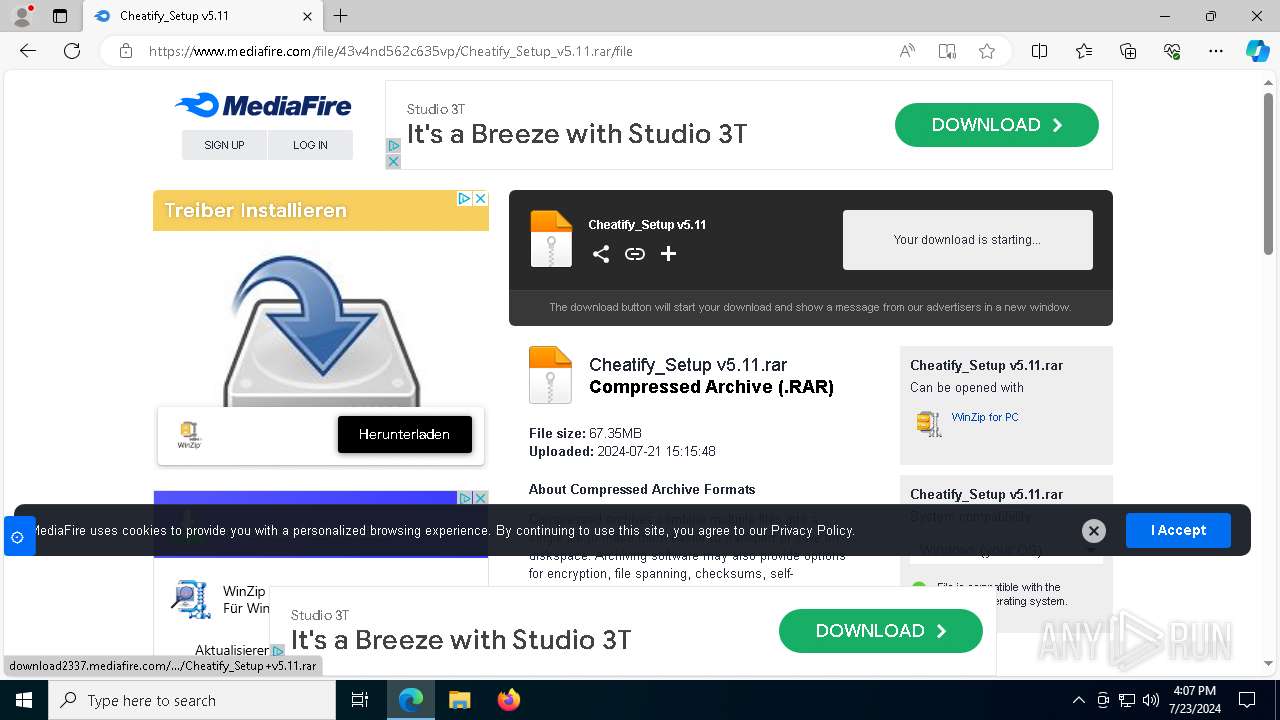
Task: Accept cookies with I Accept
Action: pos(1178,530)
